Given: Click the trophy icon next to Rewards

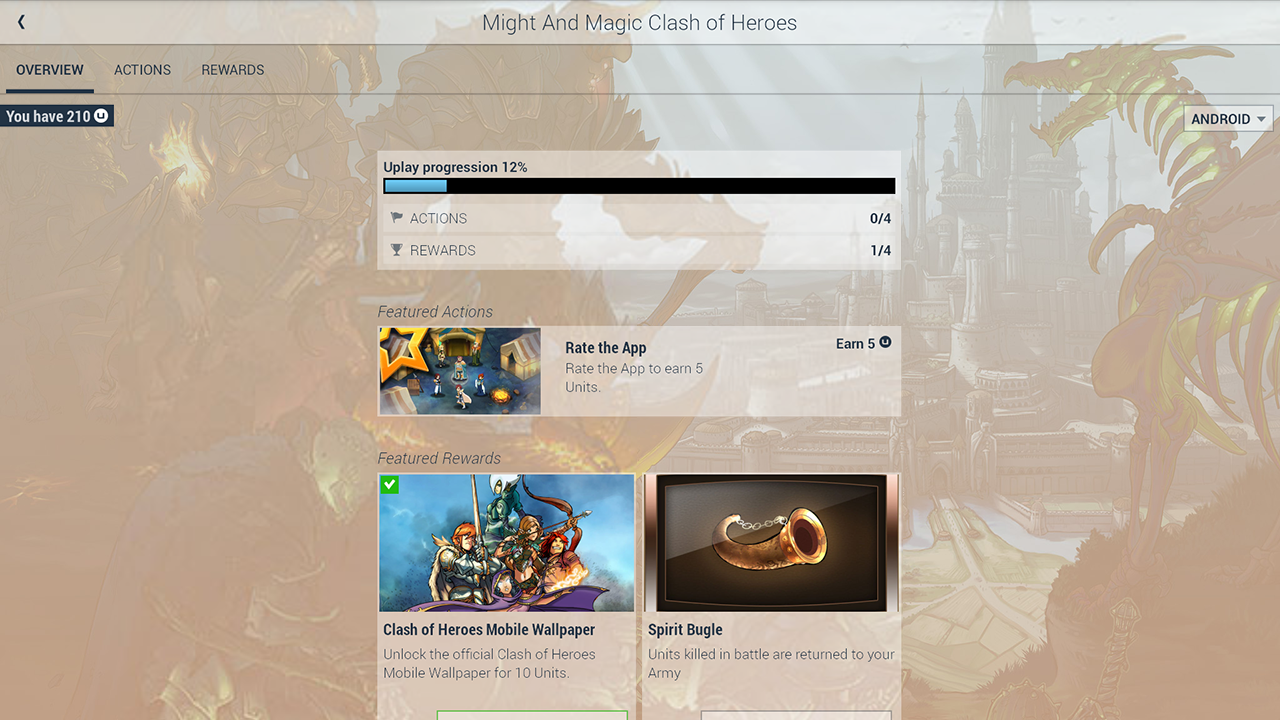Looking at the screenshot, I should click(x=396, y=250).
